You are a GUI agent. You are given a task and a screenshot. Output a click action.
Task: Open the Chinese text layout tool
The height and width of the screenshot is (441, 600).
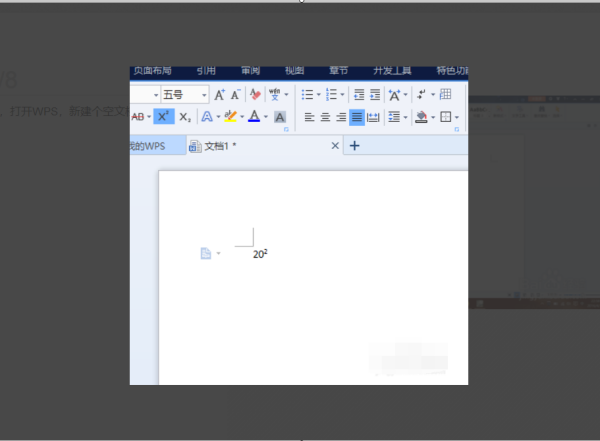[395, 95]
